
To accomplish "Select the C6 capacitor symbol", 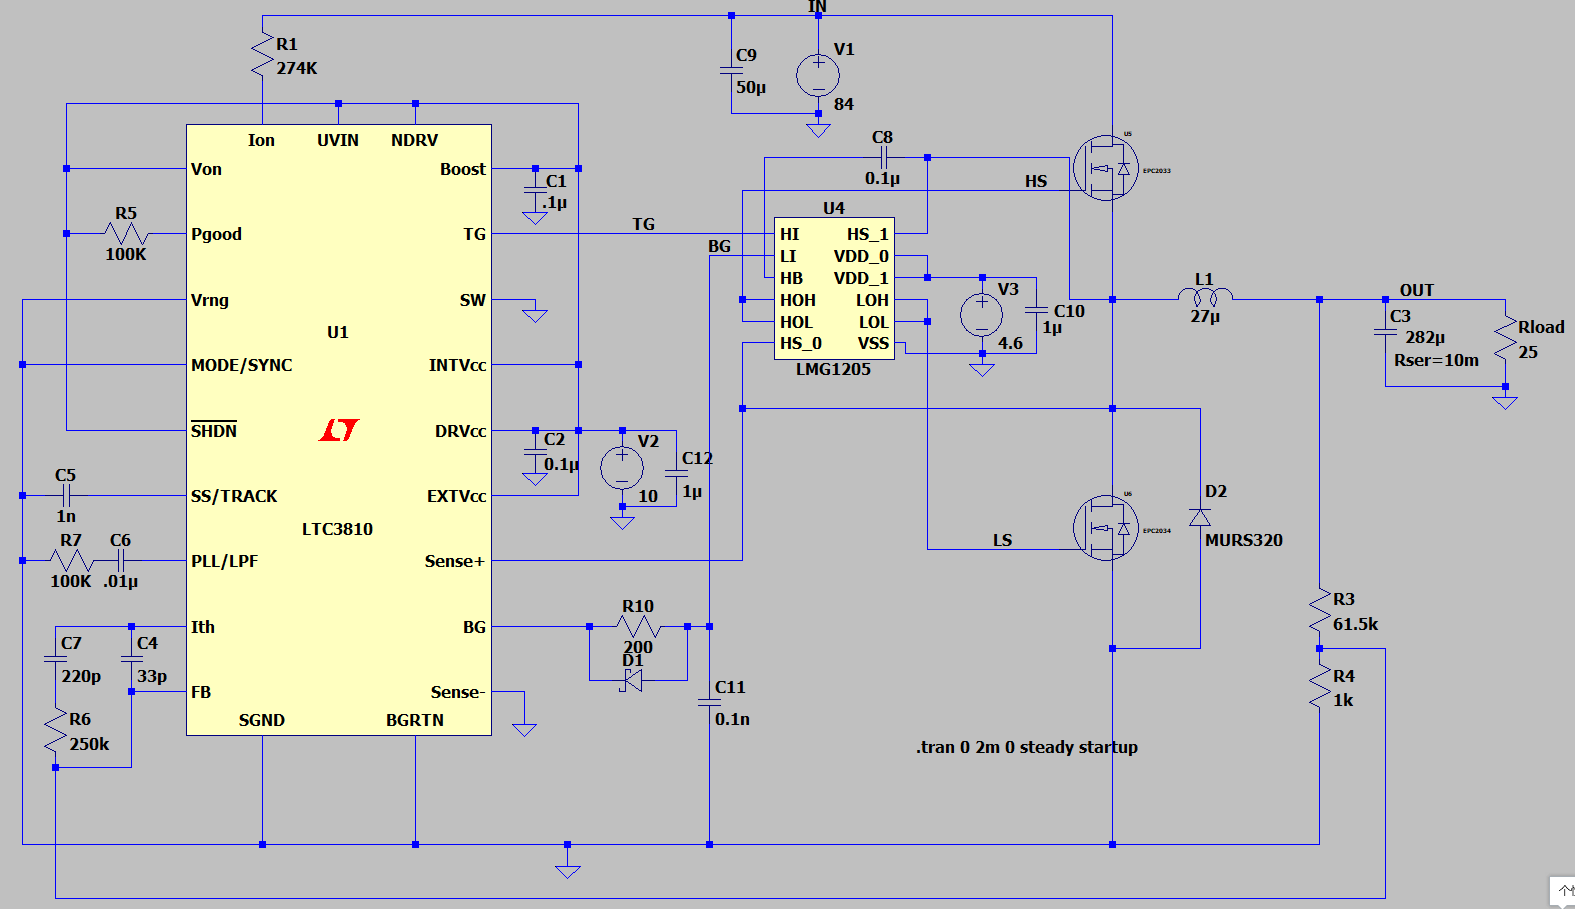I will coord(121,560).
